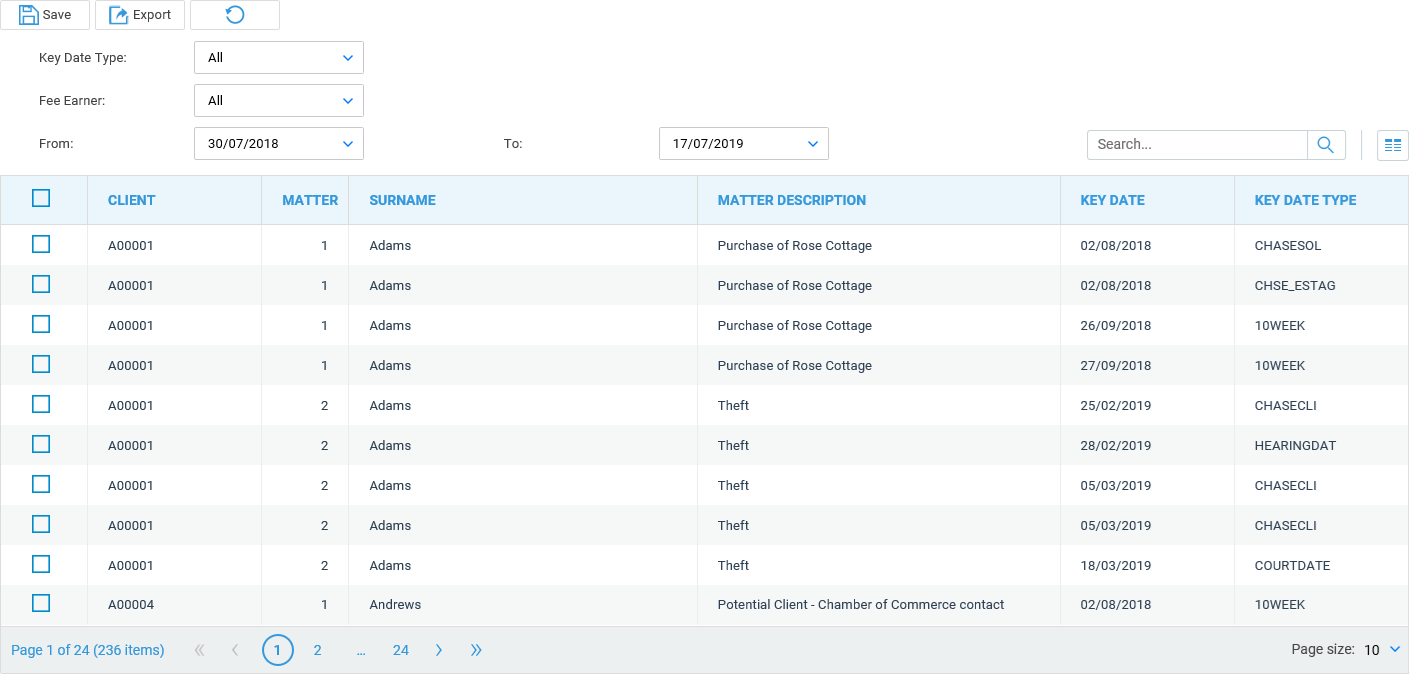Sort by the KEY DATE column header
1409x674 pixels.
[1112, 200]
